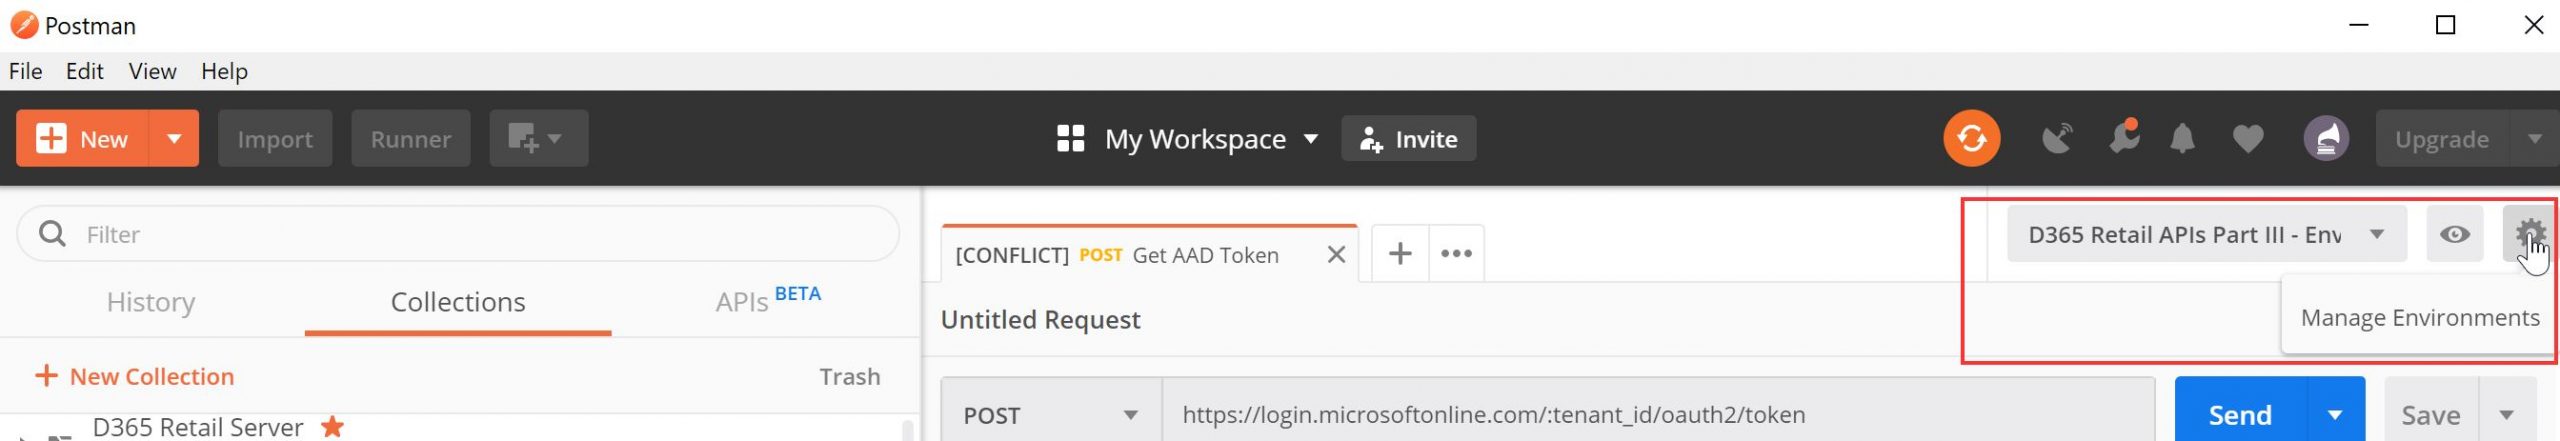Click the heart icon in header
2560x441 pixels.
[x=2247, y=138]
